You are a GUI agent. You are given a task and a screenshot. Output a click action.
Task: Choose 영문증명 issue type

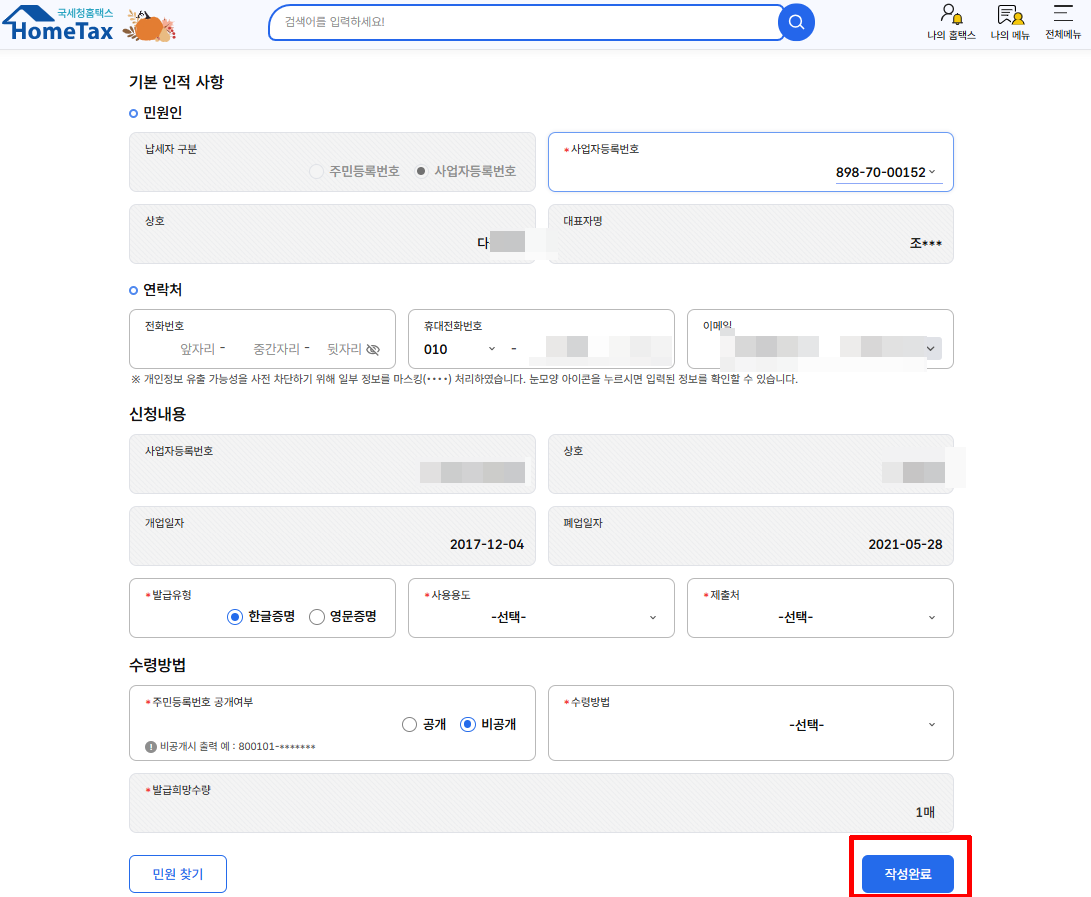click(x=317, y=617)
